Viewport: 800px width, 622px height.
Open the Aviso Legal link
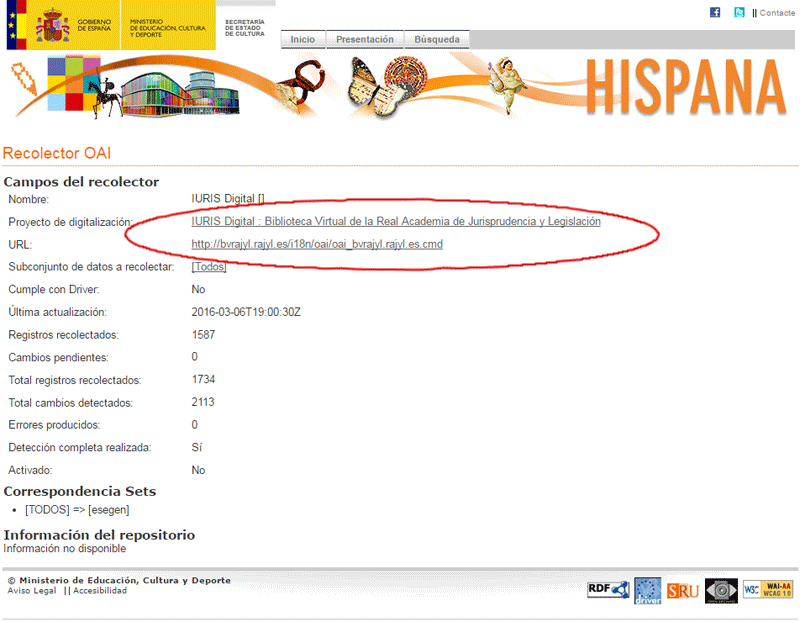point(32,590)
